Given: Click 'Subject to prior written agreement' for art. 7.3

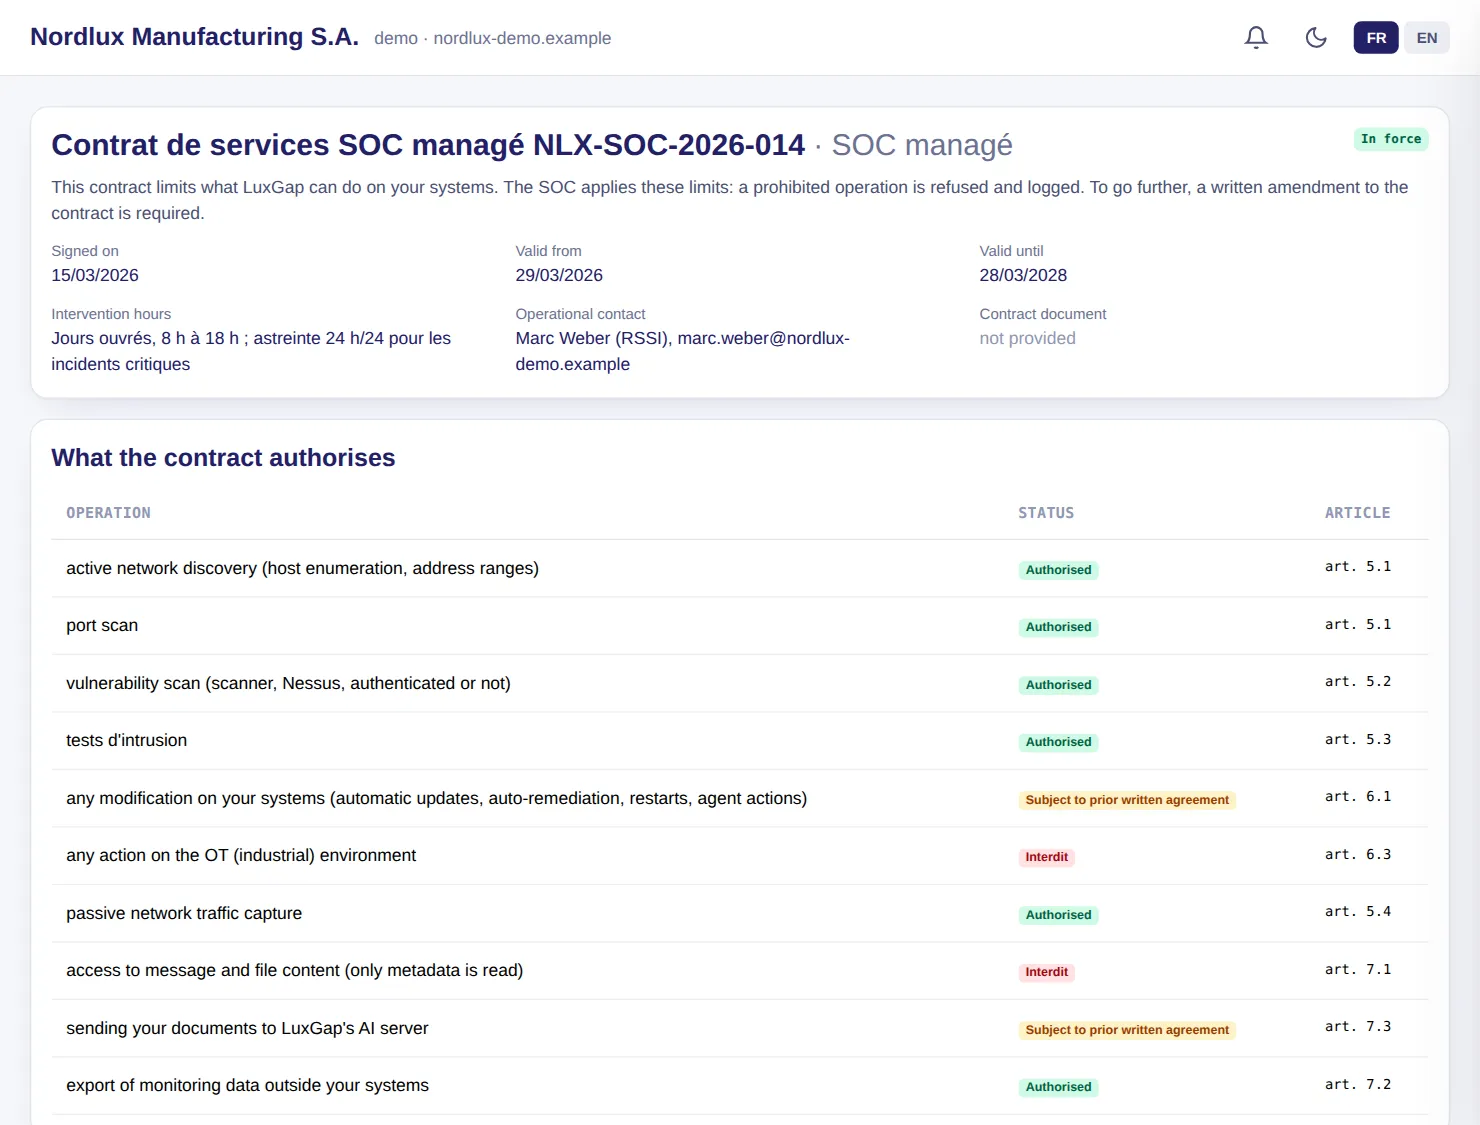Looking at the screenshot, I should tap(1127, 1030).
